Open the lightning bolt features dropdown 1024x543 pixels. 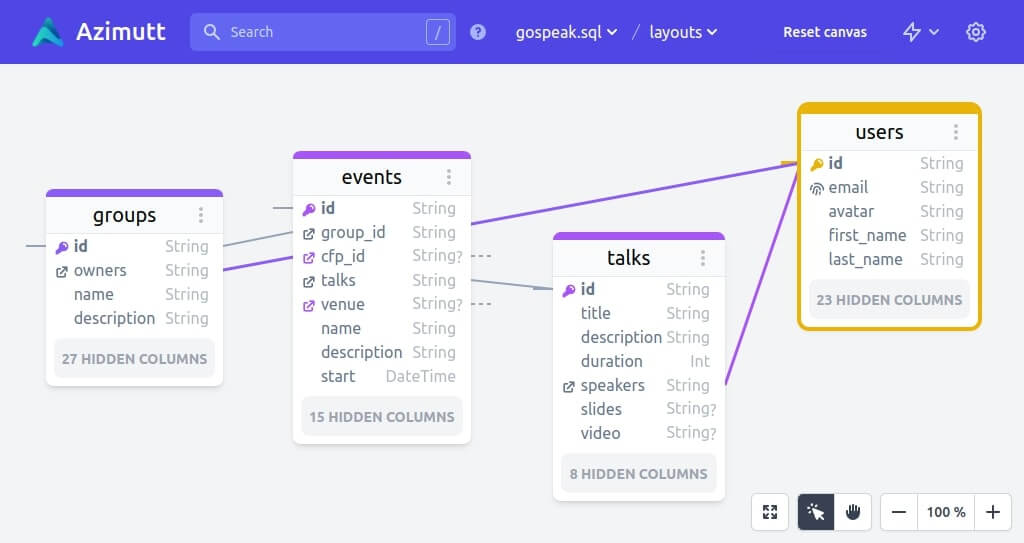pyautogui.click(x=920, y=32)
